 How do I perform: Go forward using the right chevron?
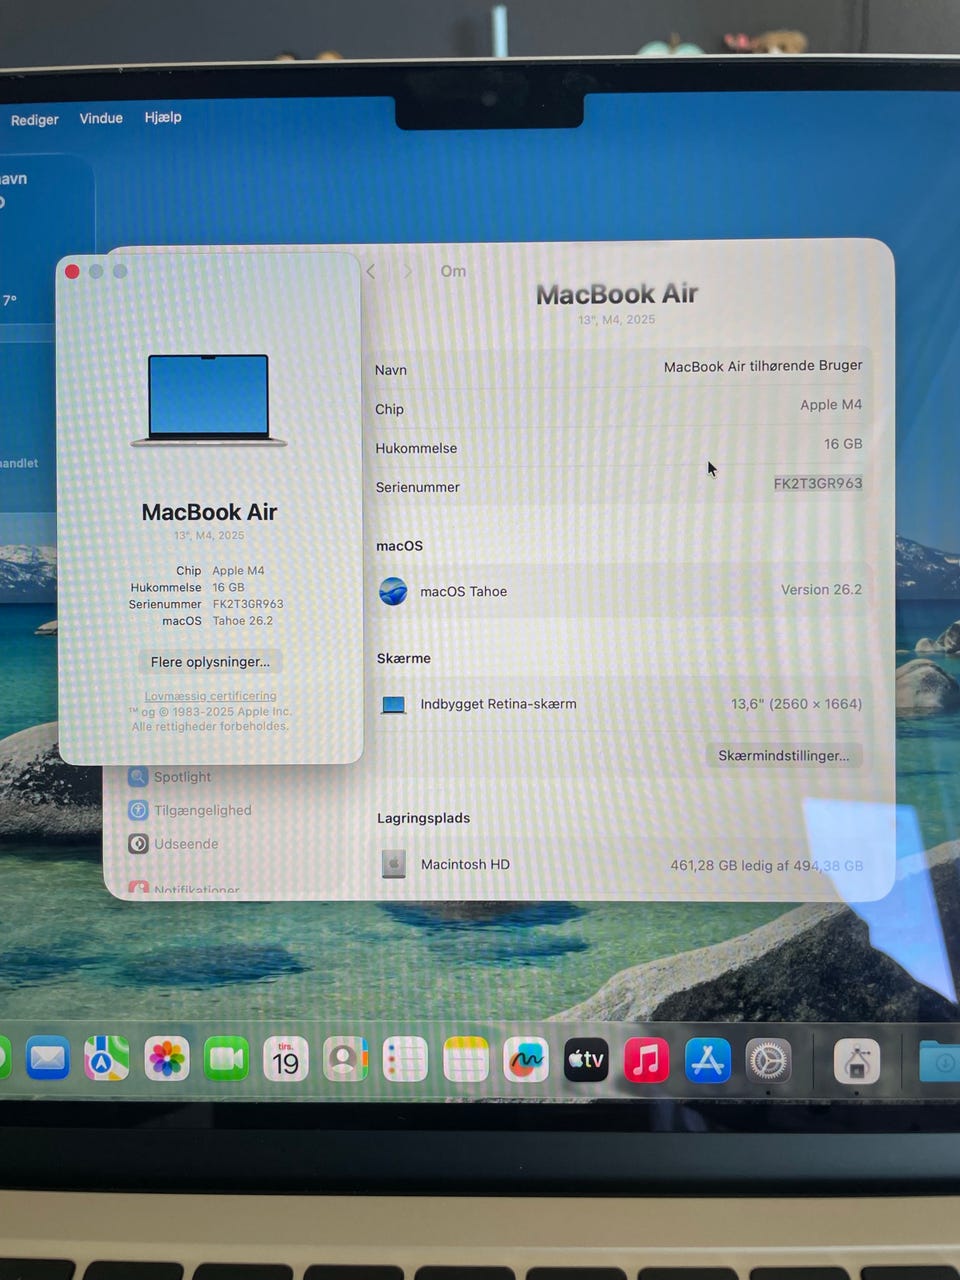point(407,271)
